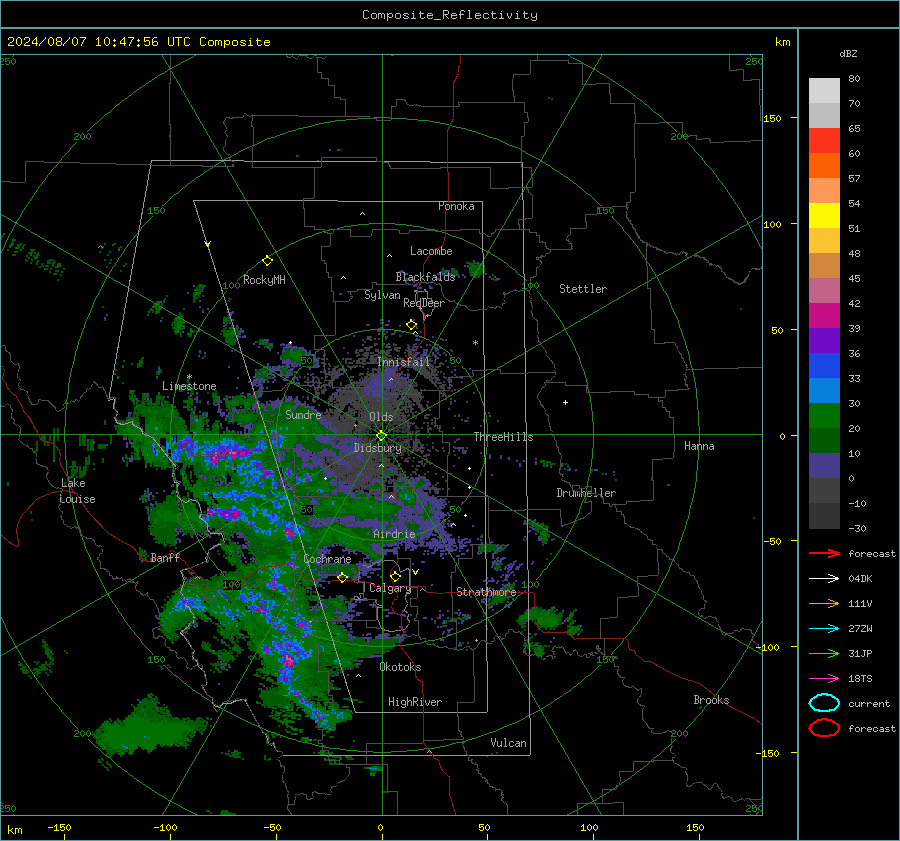Image resolution: width=900 pixels, height=841 pixels.
Task: Click the red forecast ellipse symbol
Action: (824, 728)
